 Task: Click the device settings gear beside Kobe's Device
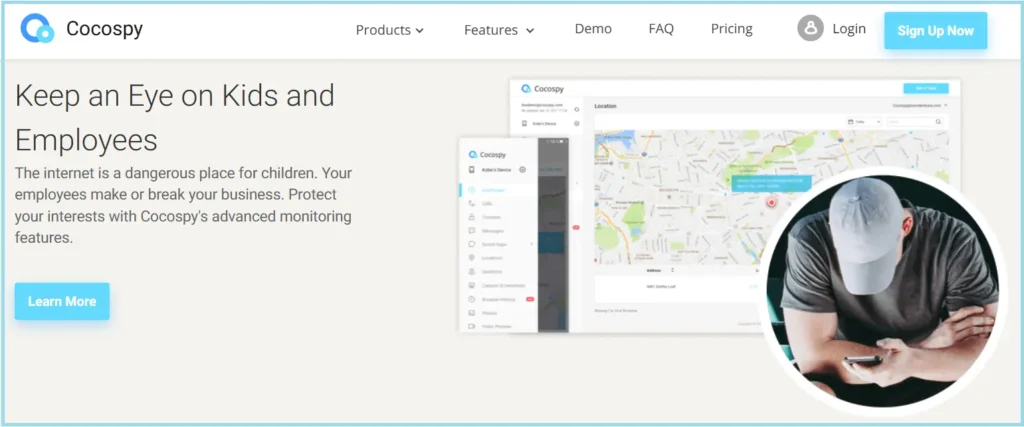point(521,170)
